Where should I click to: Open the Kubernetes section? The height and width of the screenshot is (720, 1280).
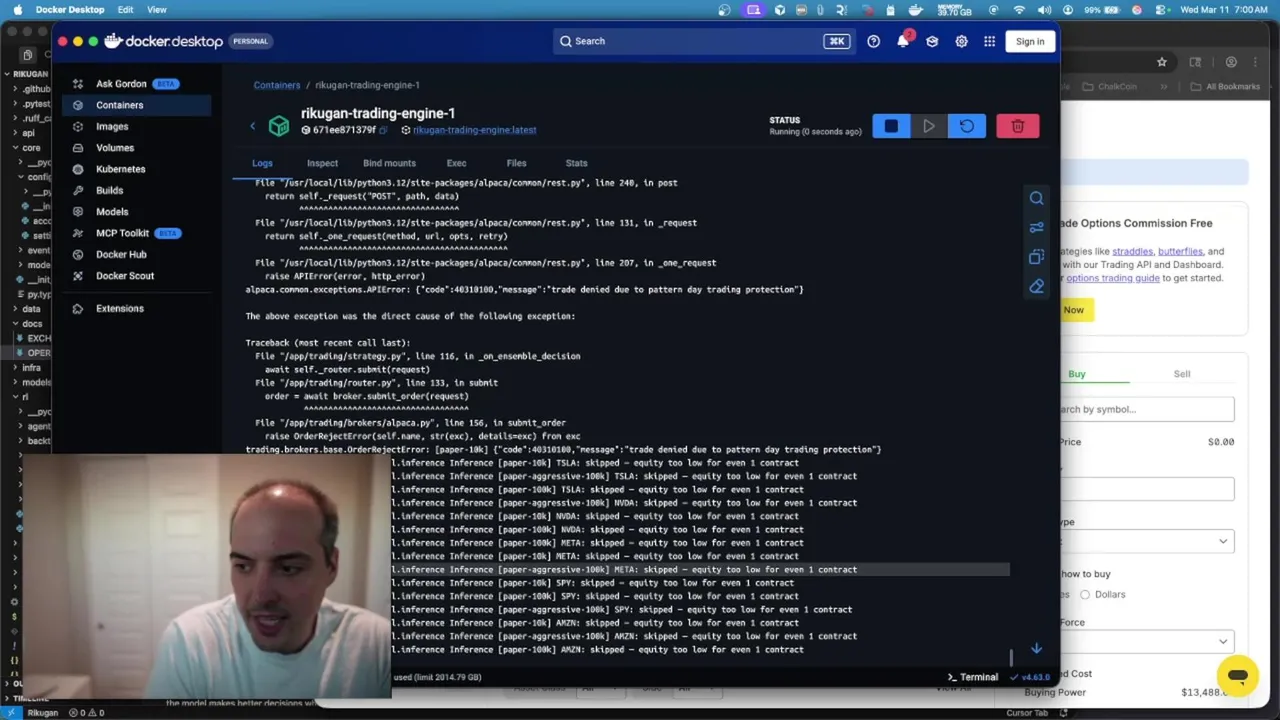click(x=120, y=169)
